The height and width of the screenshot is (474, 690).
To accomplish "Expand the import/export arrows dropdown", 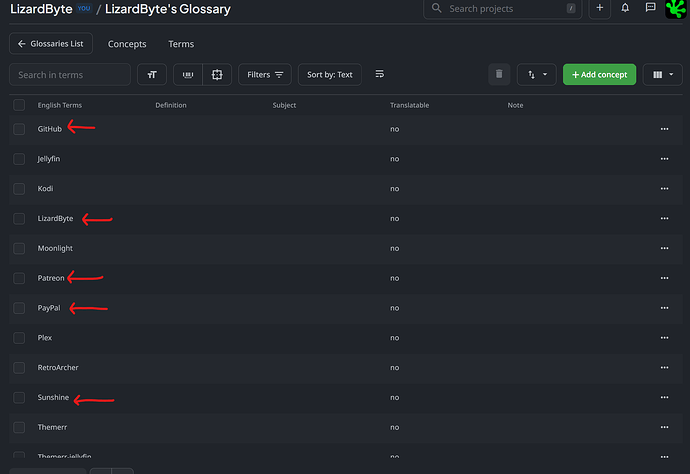I will pyautogui.click(x=537, y=75).
